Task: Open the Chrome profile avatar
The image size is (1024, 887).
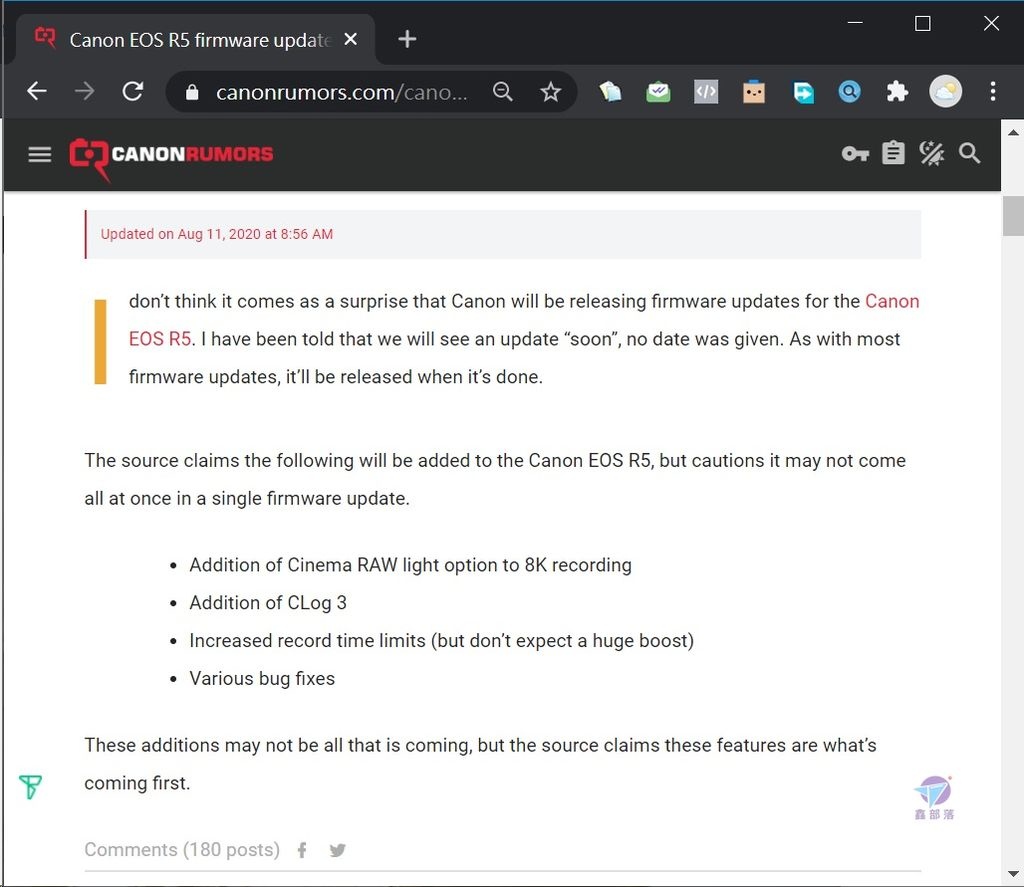Action: tap(945, 91)
